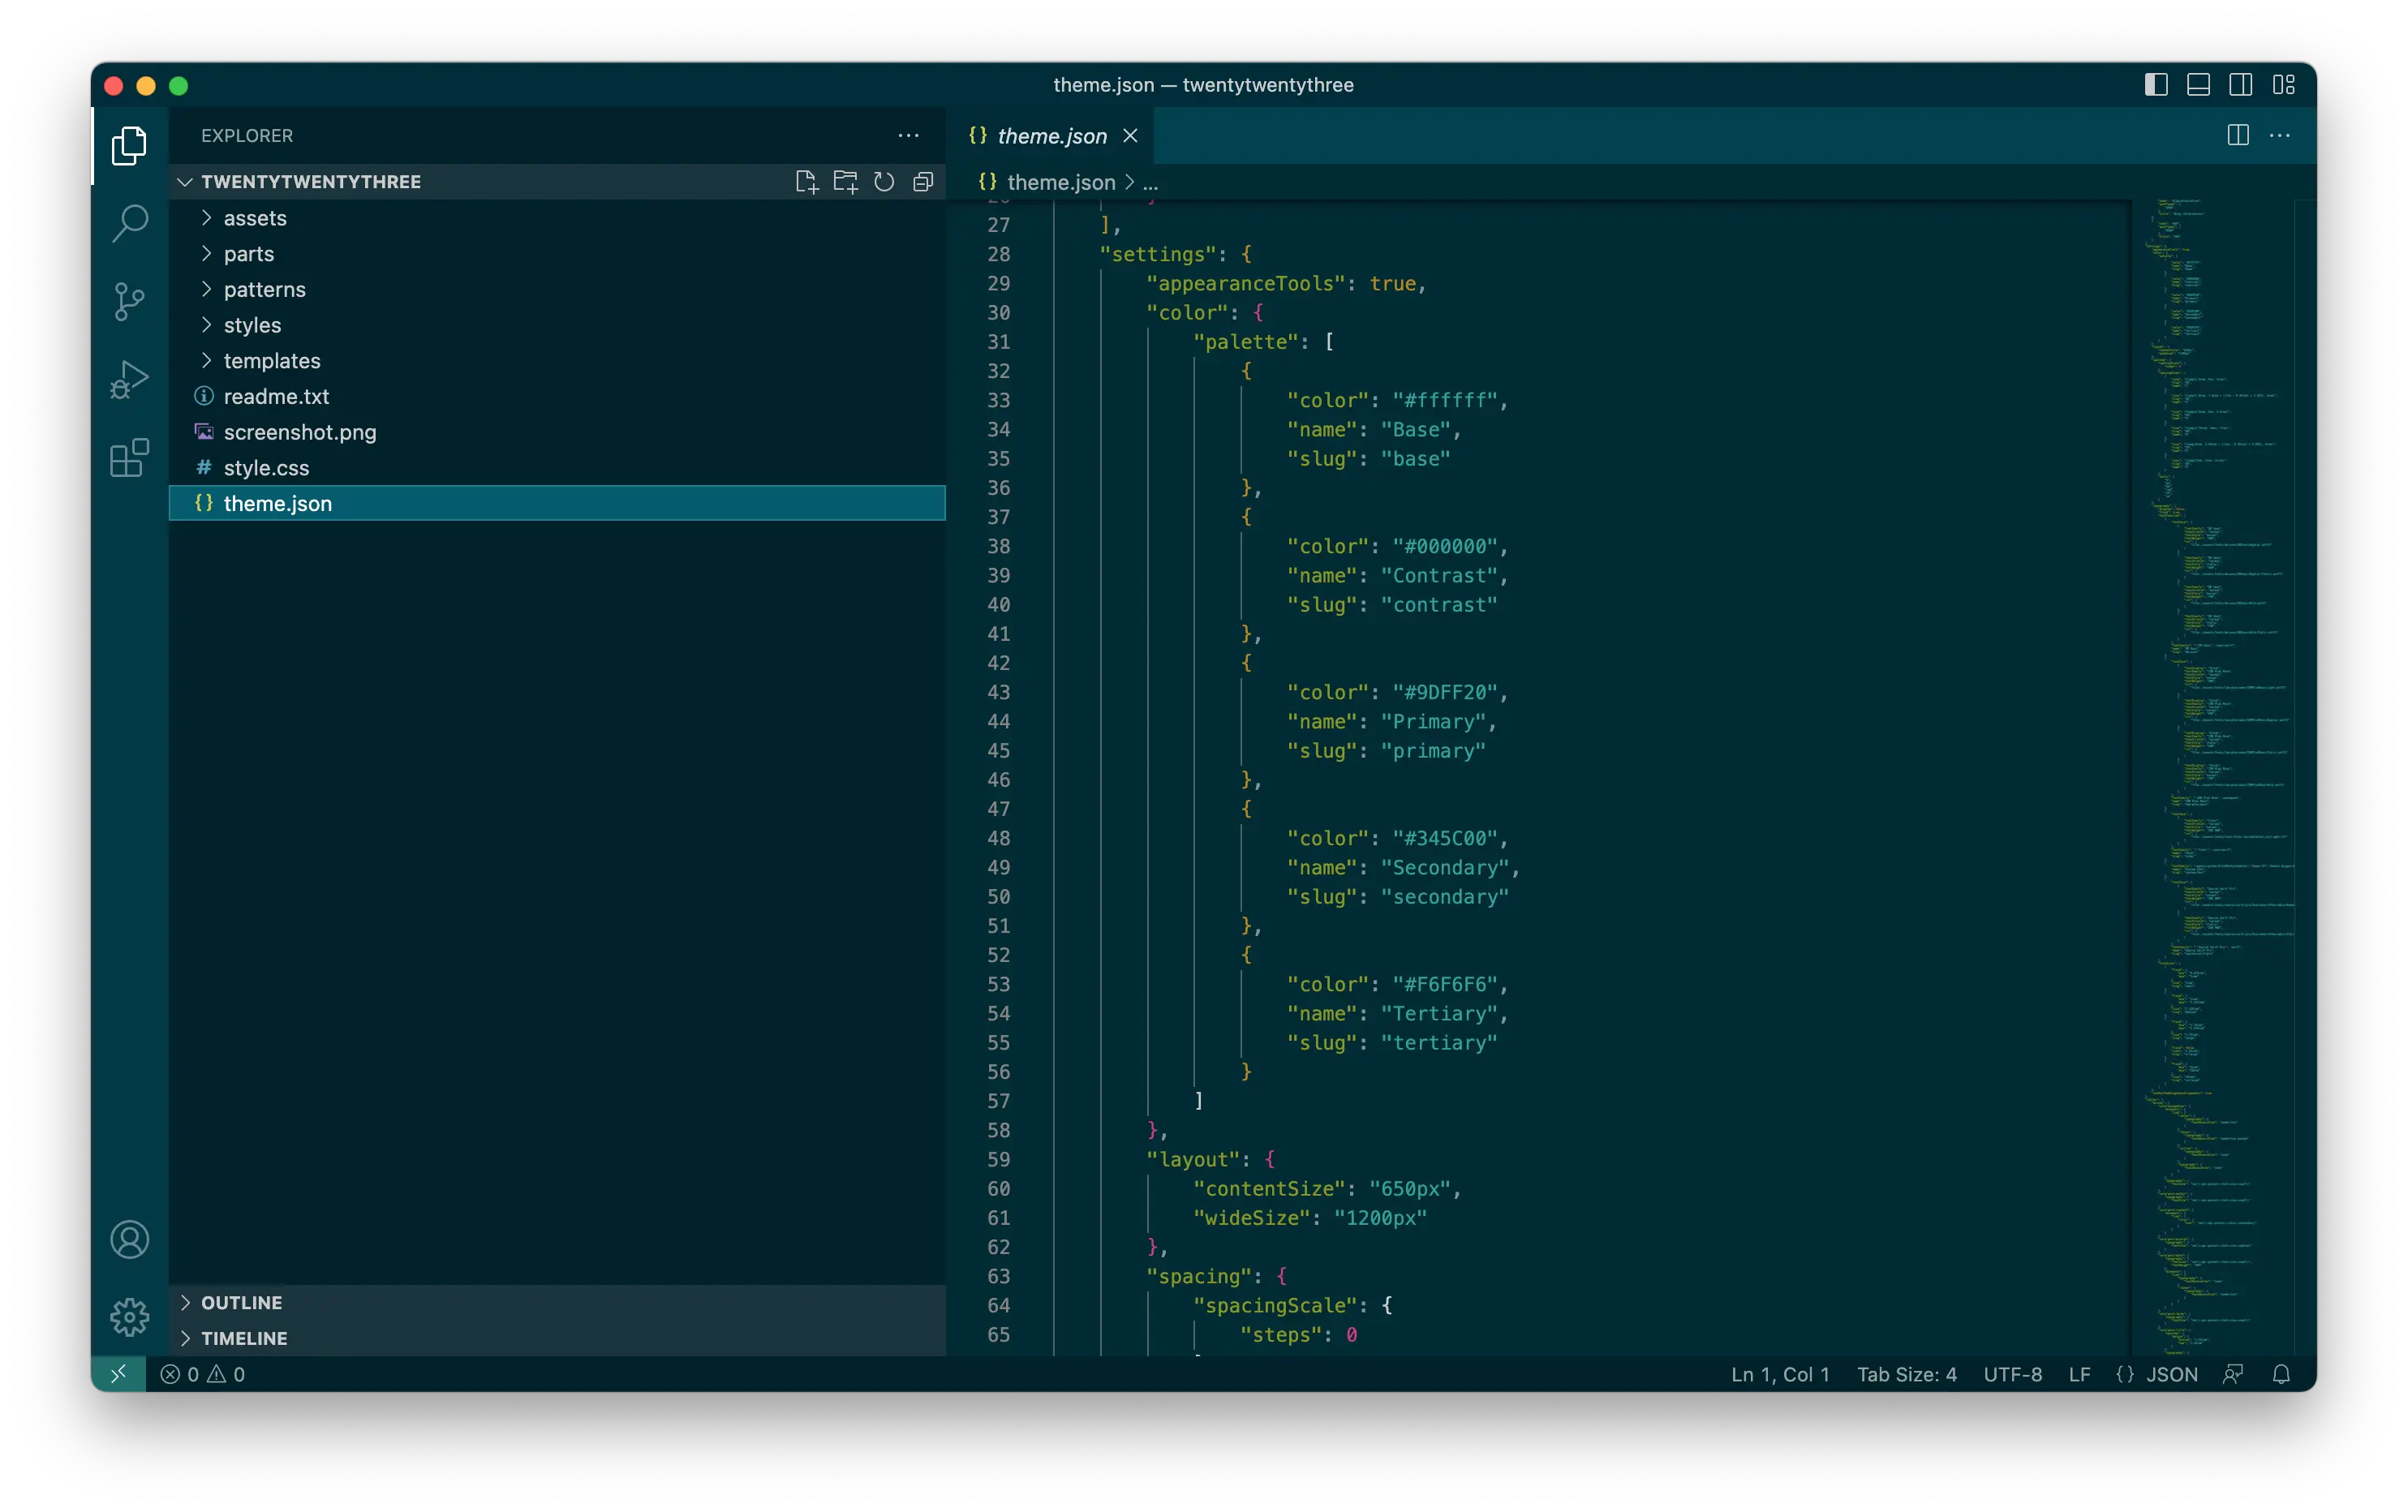
Task: Close the theme.json editor tab
Action: 1130,136
